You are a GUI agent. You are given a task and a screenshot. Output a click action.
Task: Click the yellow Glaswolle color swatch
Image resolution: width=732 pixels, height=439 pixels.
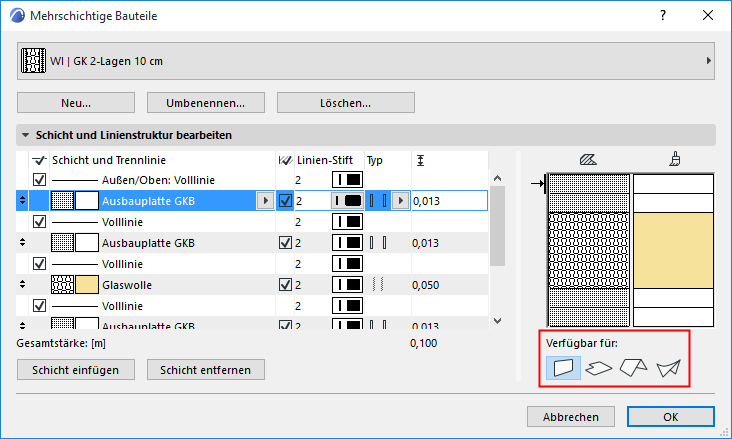point(86,285)
